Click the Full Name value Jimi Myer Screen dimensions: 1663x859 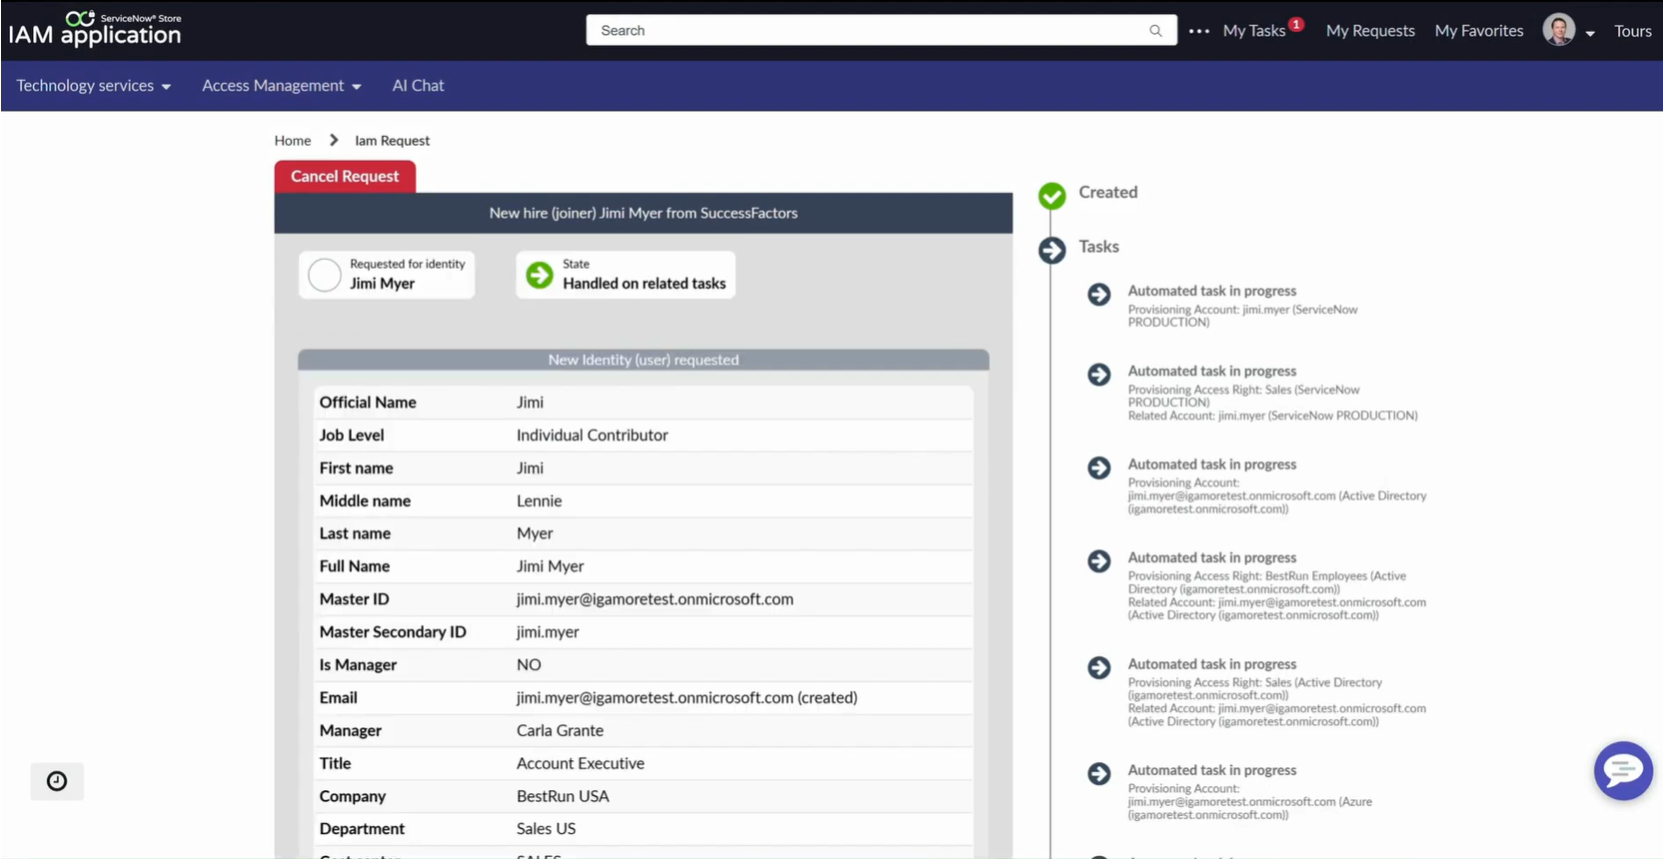click(x=550, y=566)
